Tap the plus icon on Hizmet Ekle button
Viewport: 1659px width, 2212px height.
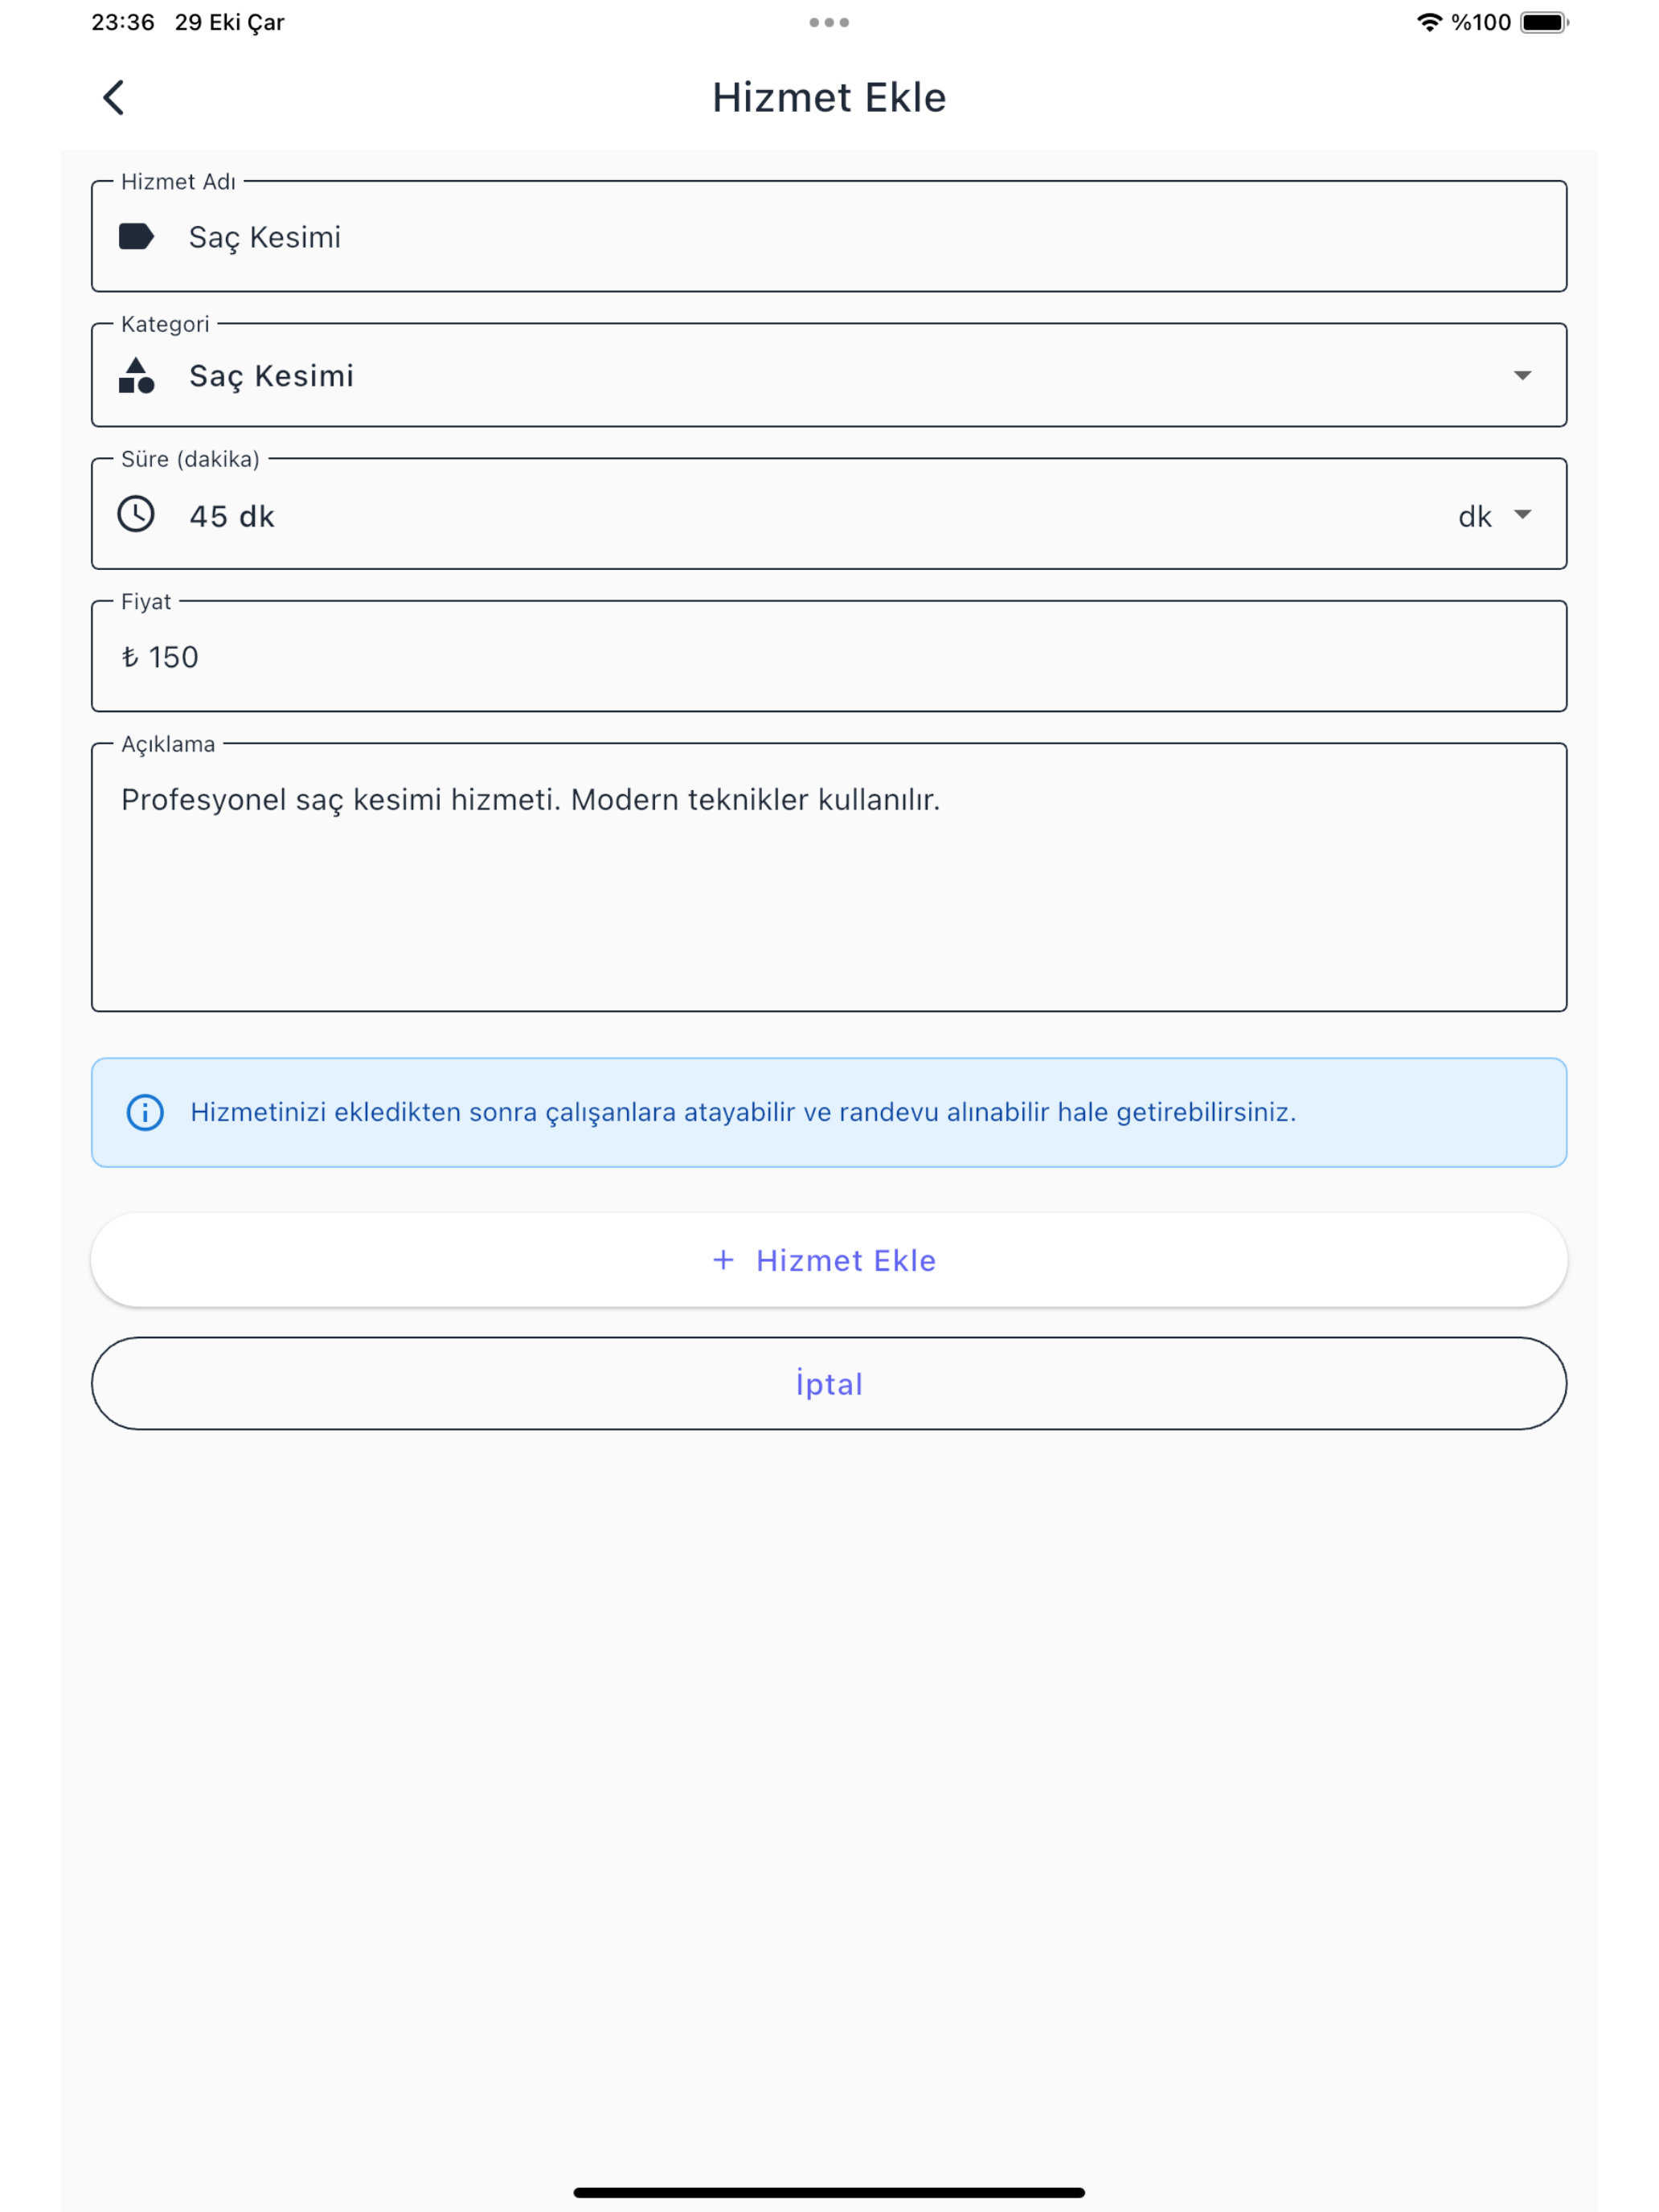pyautogui.click(x=723, y=1259)
